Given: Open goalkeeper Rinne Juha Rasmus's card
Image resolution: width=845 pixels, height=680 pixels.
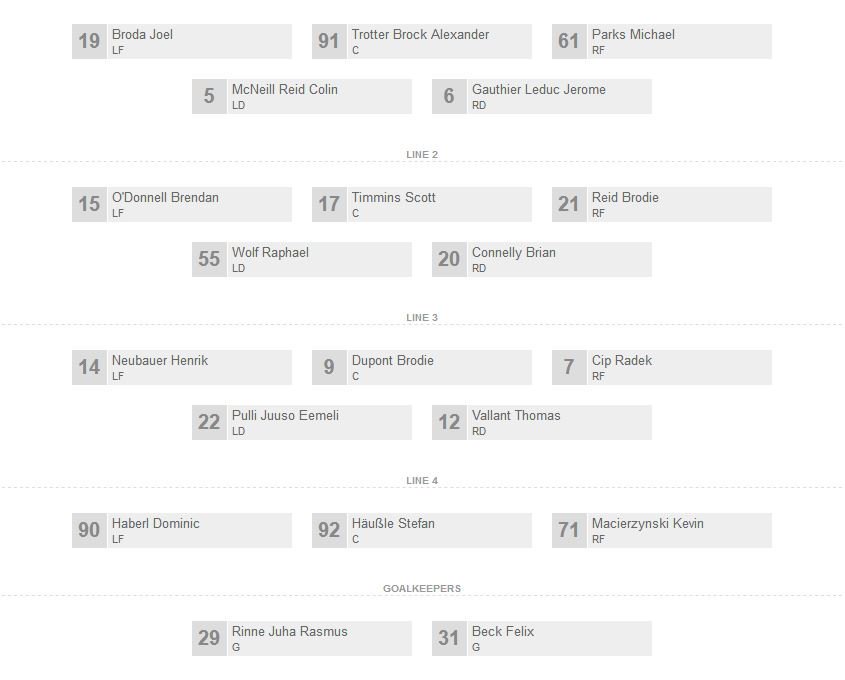Looking at the screenshot, I should [301, 639].
